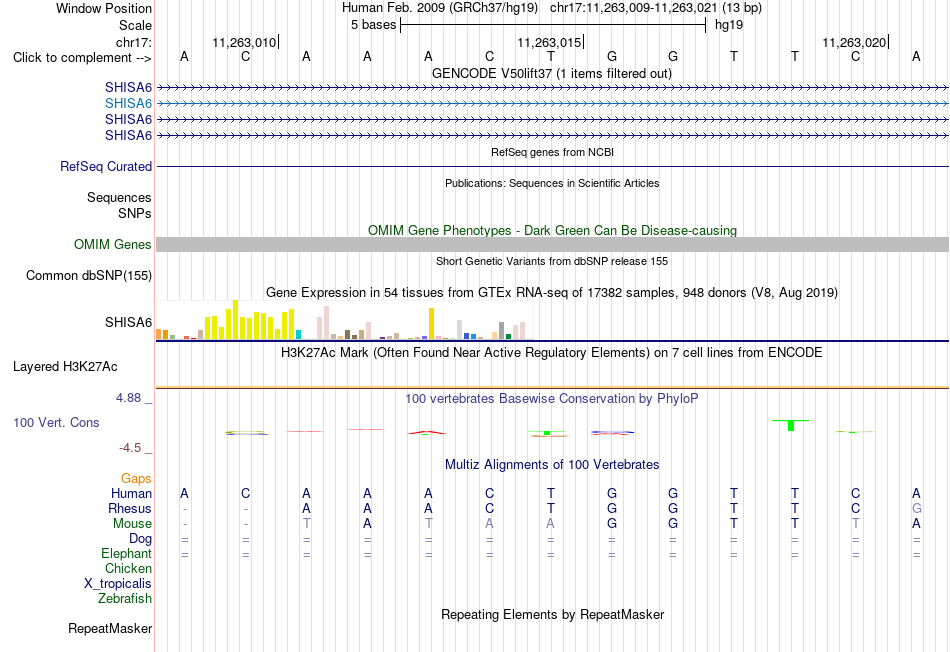Click the Gaps row label

(x=136, y=479)
